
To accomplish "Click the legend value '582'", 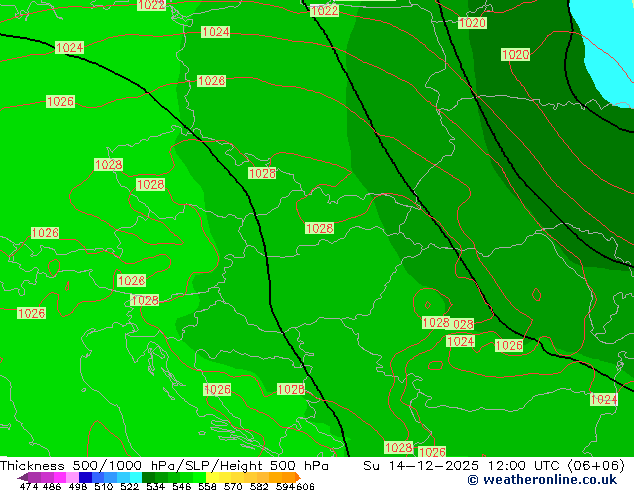I will tap(259, 486).
